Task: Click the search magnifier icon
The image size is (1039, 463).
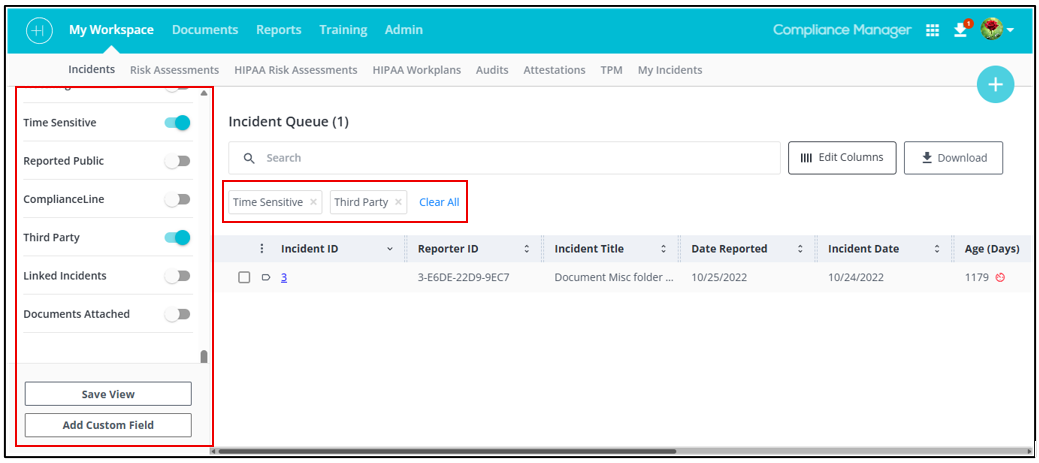Action: pyautogui.click(x=249, y=158)
